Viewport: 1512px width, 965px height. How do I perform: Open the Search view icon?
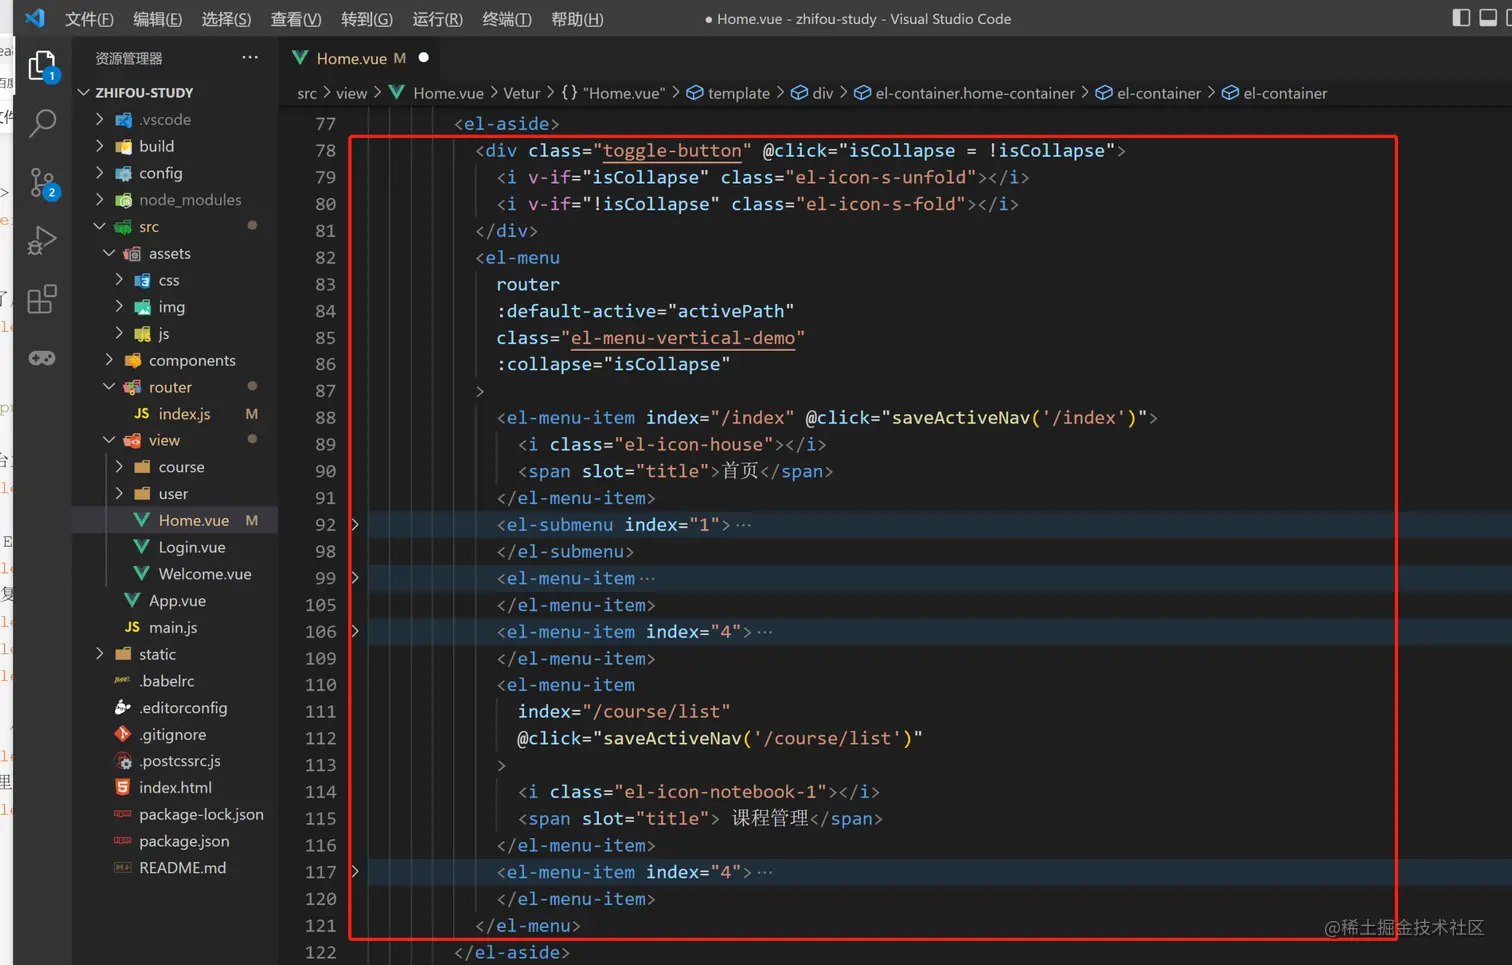[x=42, y=124]
